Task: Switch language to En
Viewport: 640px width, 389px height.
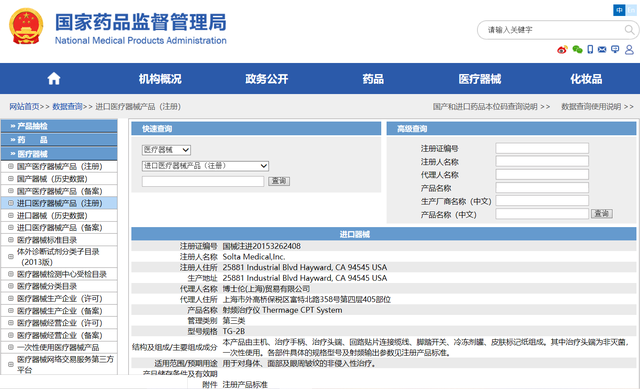Action: point(631,10)
